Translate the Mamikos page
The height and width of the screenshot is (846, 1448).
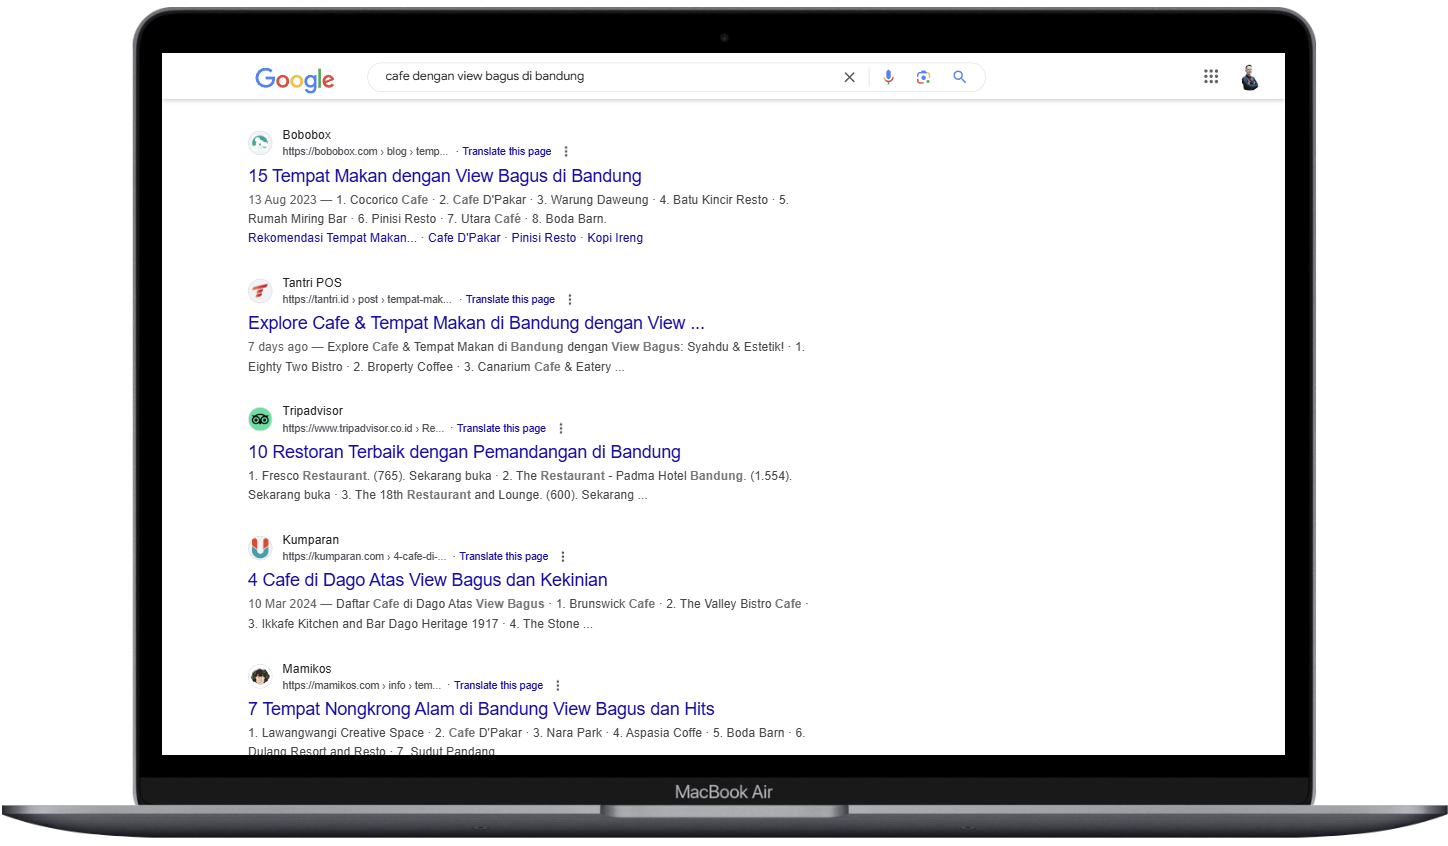(498, 686)
